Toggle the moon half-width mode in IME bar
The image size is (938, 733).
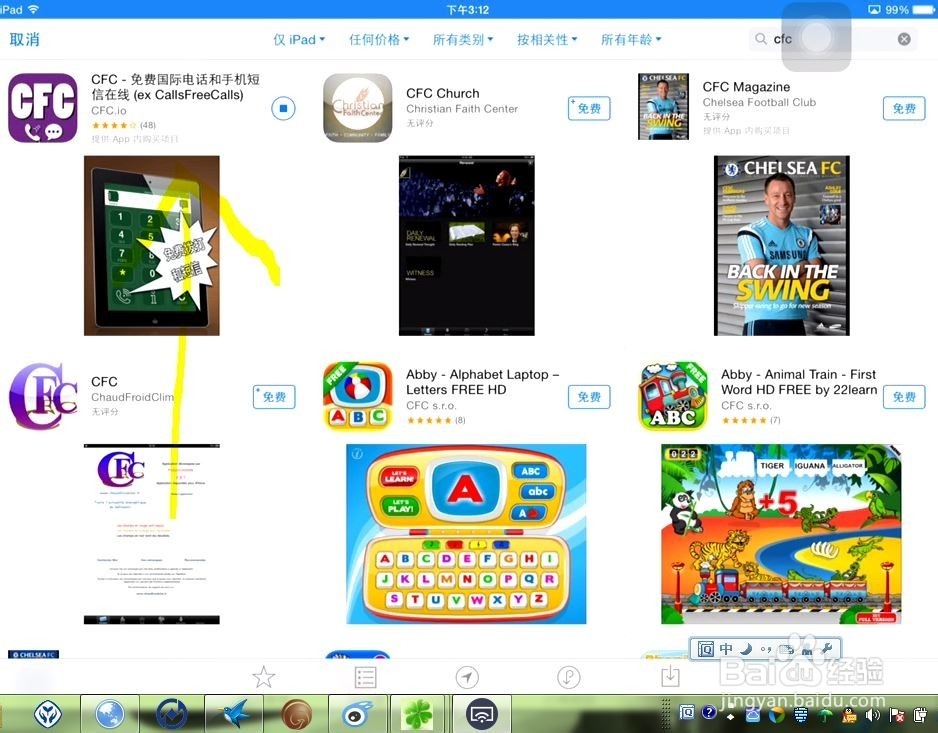point(745,649)
